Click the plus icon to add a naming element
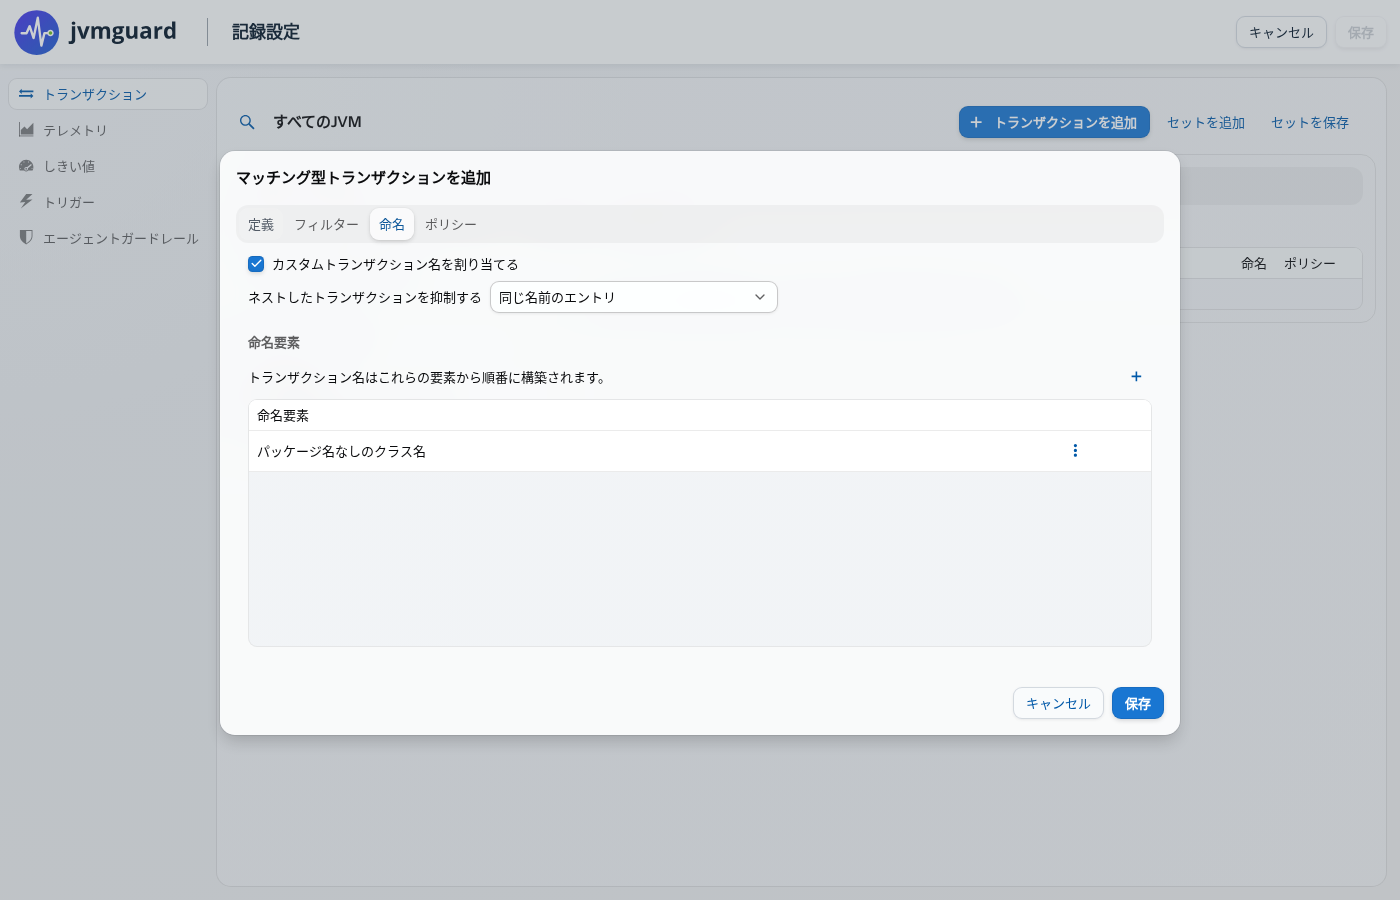The height and width of the screenshot is (900, 1400). (1136, 377)
